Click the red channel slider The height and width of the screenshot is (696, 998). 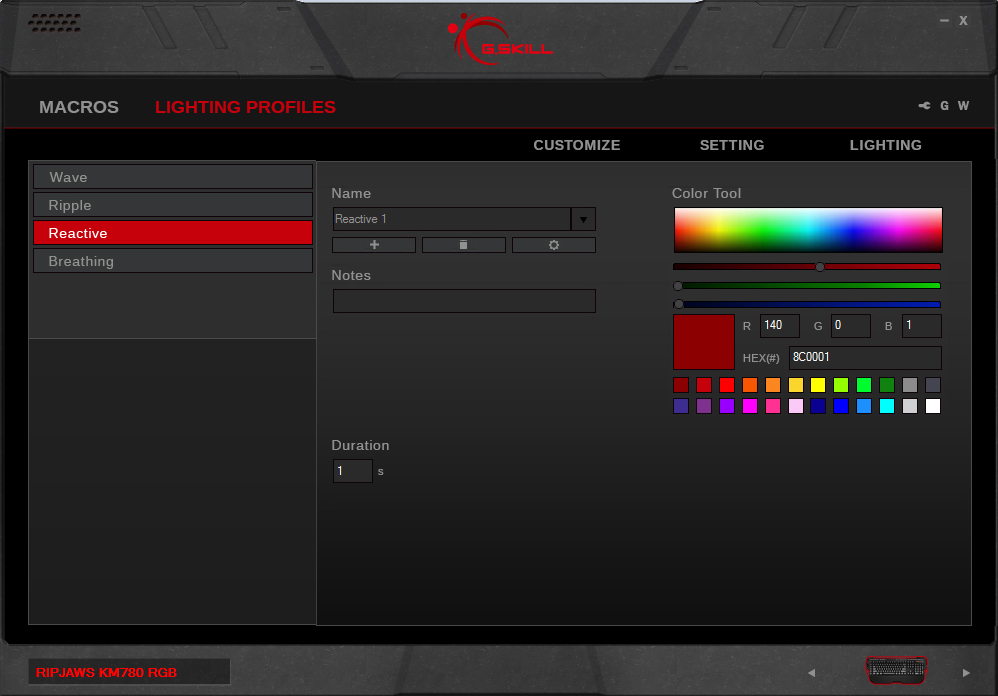(x=806, y=267)
